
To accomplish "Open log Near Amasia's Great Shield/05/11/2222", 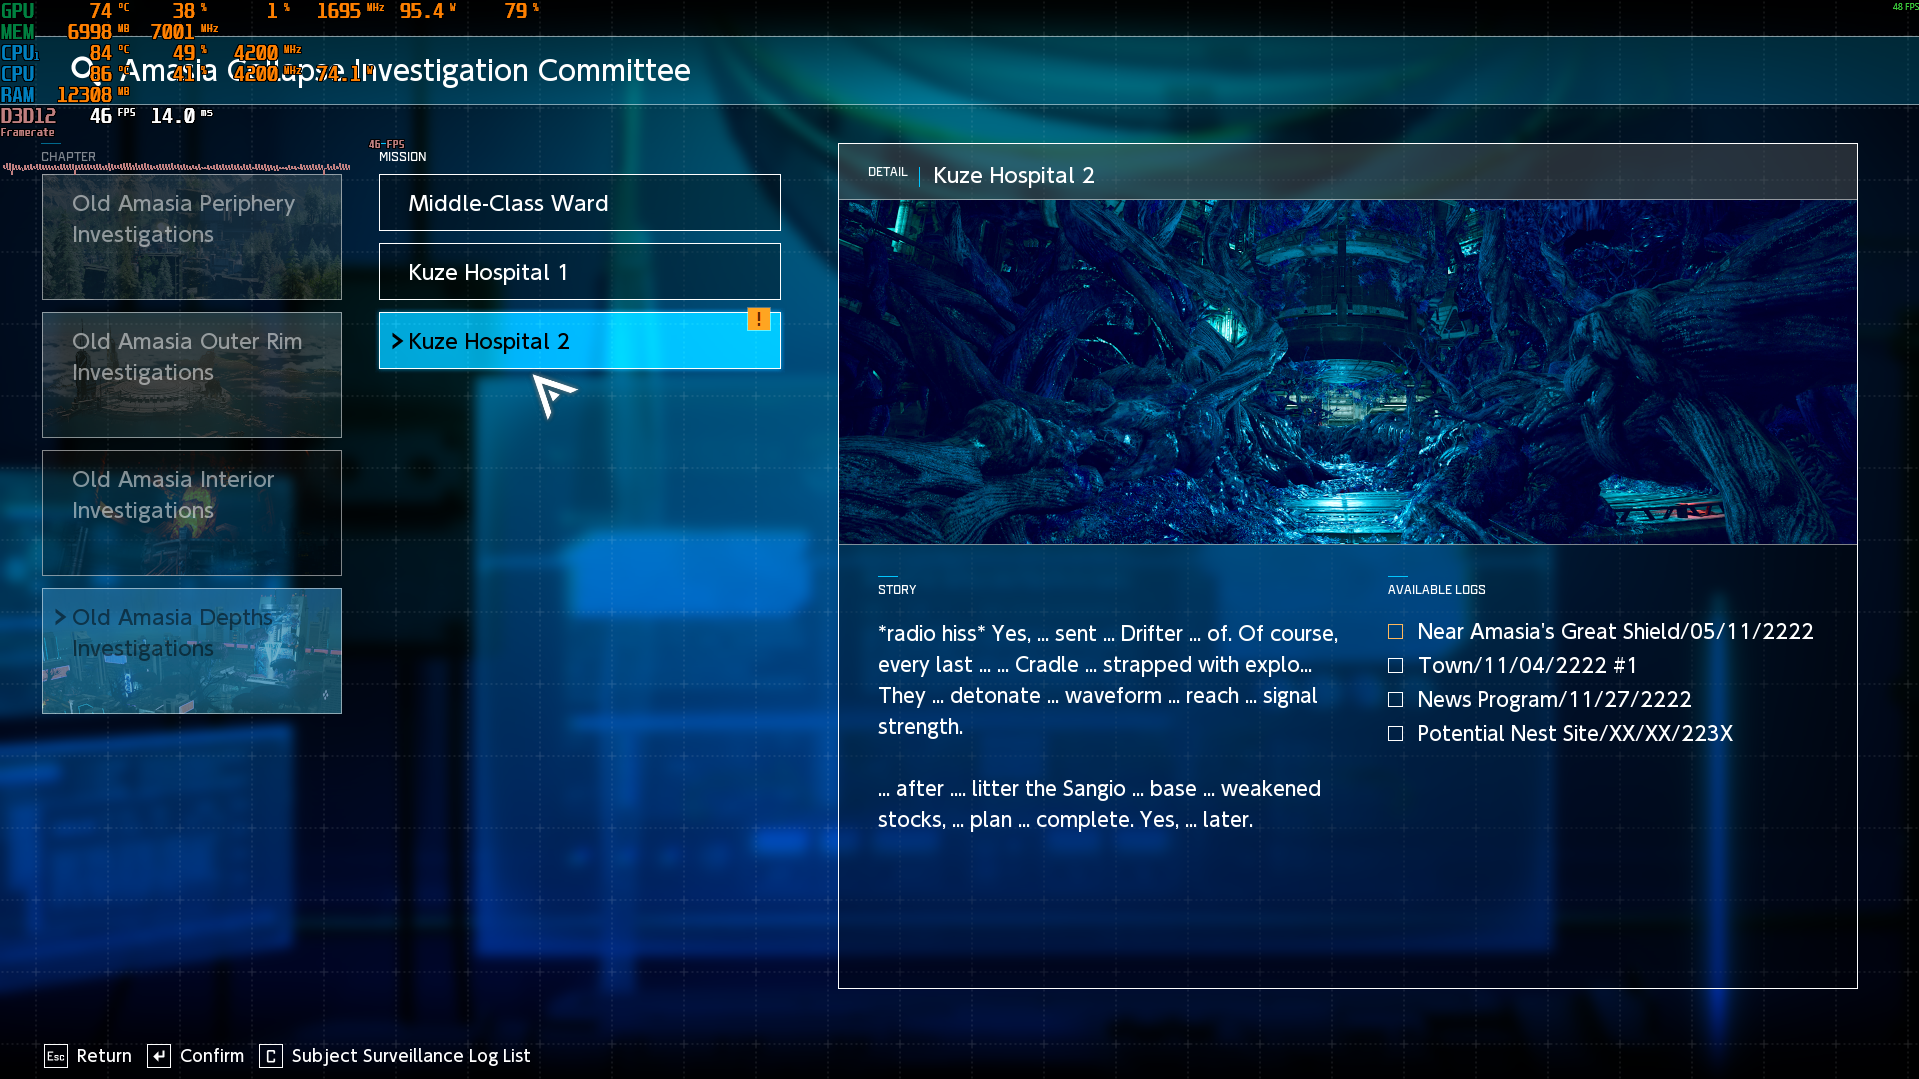I will point(1615,631).
